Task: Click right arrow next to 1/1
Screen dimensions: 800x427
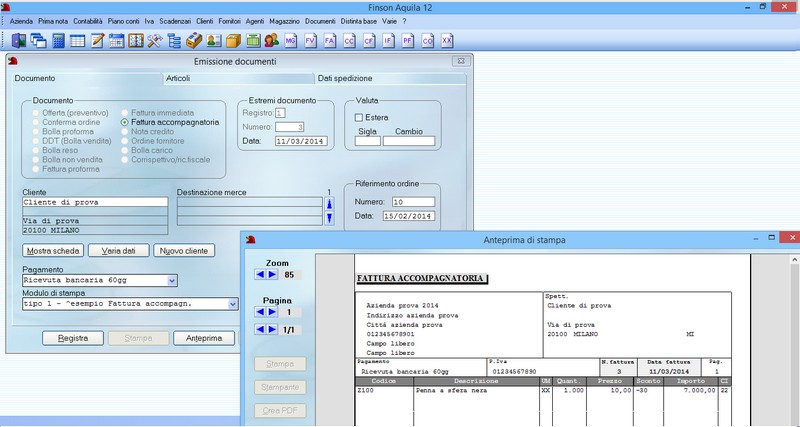Action: tap(272, 330)
